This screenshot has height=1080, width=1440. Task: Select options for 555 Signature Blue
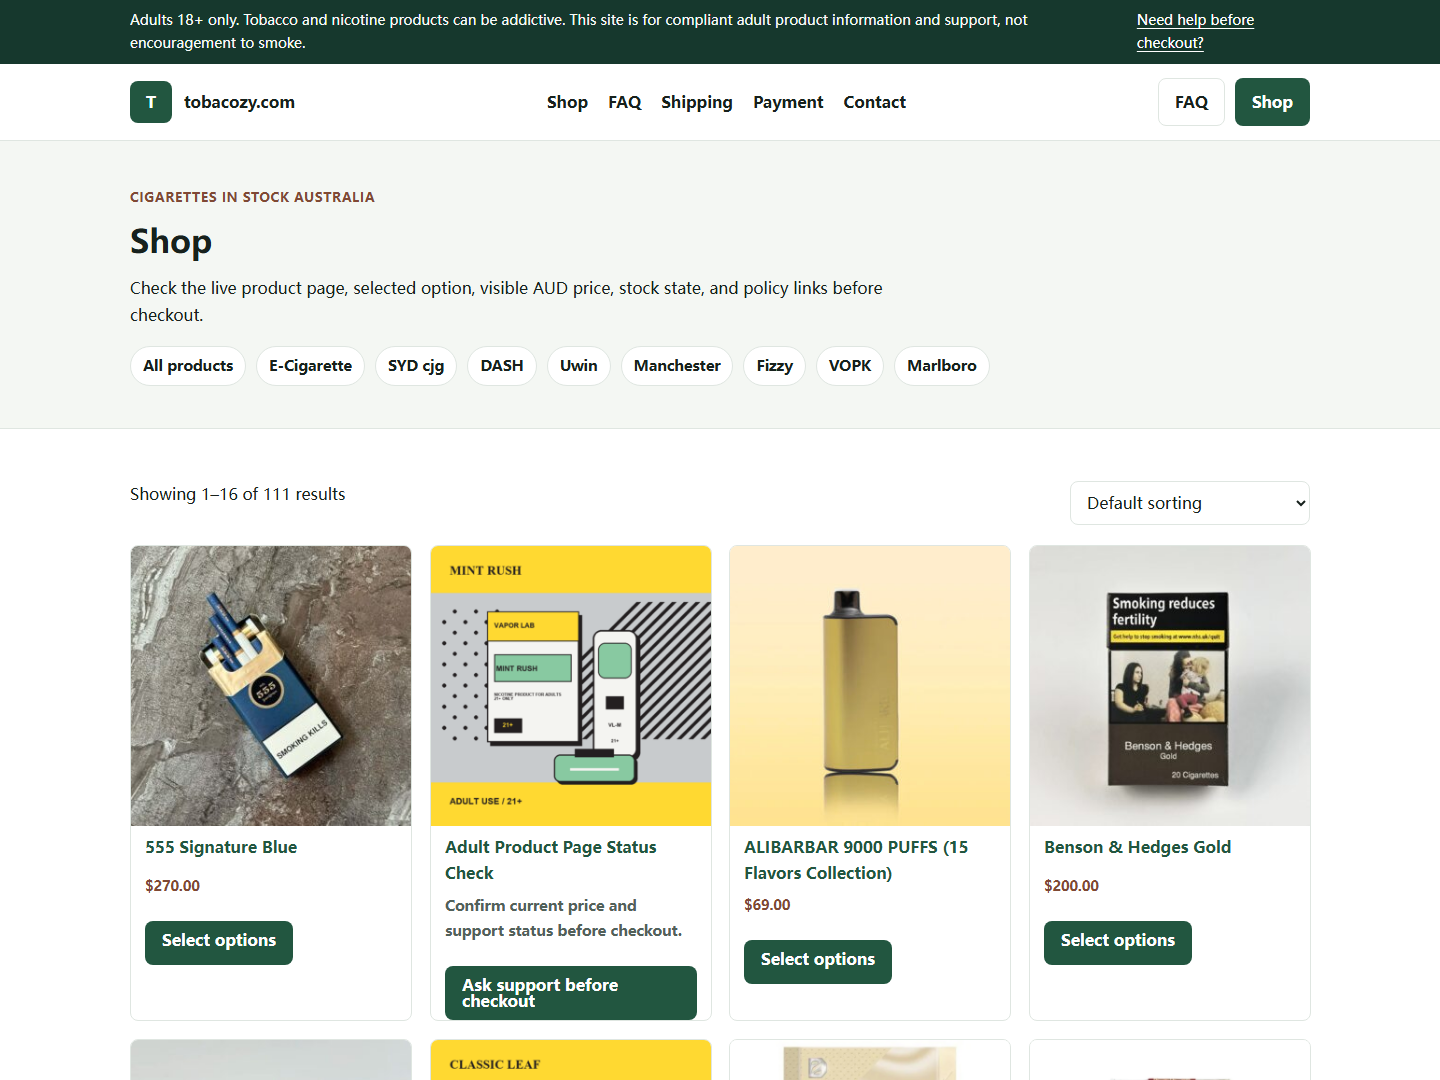coord(219,943)
